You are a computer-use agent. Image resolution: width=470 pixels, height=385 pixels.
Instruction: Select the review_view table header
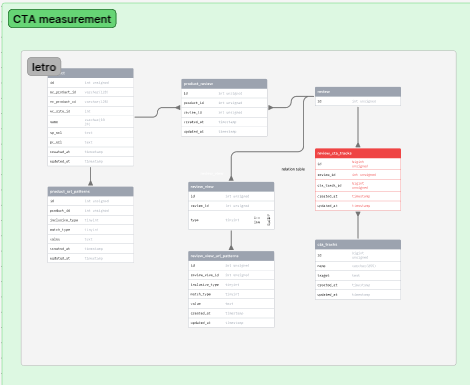click(231, 187)
